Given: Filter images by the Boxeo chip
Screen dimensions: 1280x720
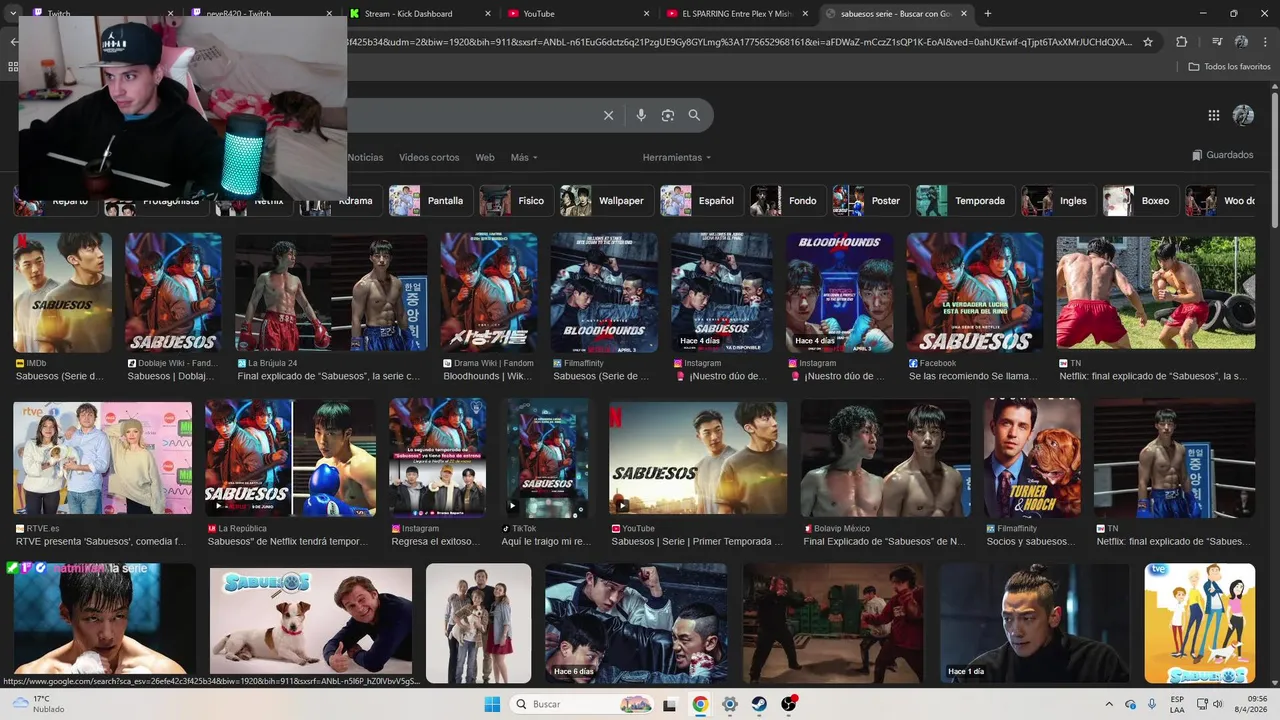Looking at the screenshot, I should pyautogui.click(x=1140, y=200).
